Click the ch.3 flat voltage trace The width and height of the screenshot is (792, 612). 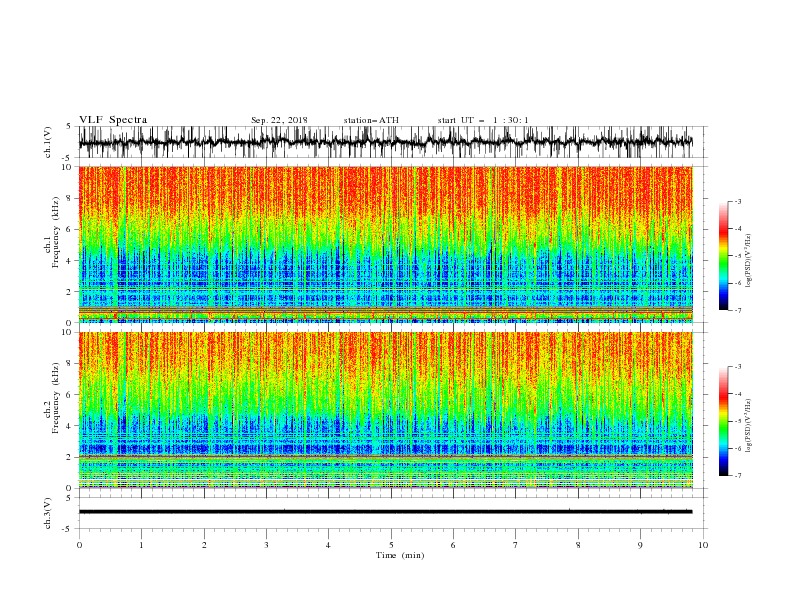pyautogui.click(x=386, y=512)
